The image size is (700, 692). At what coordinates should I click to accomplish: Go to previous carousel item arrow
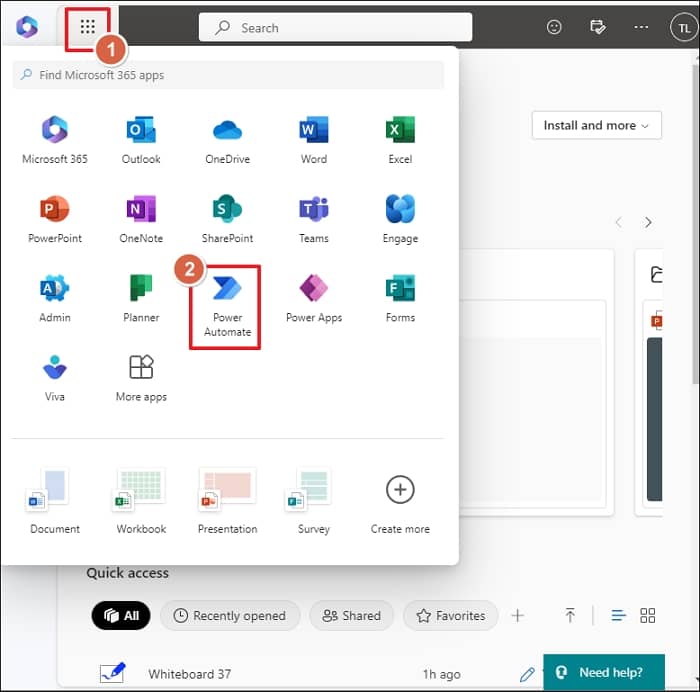click(x=619, y=222)
